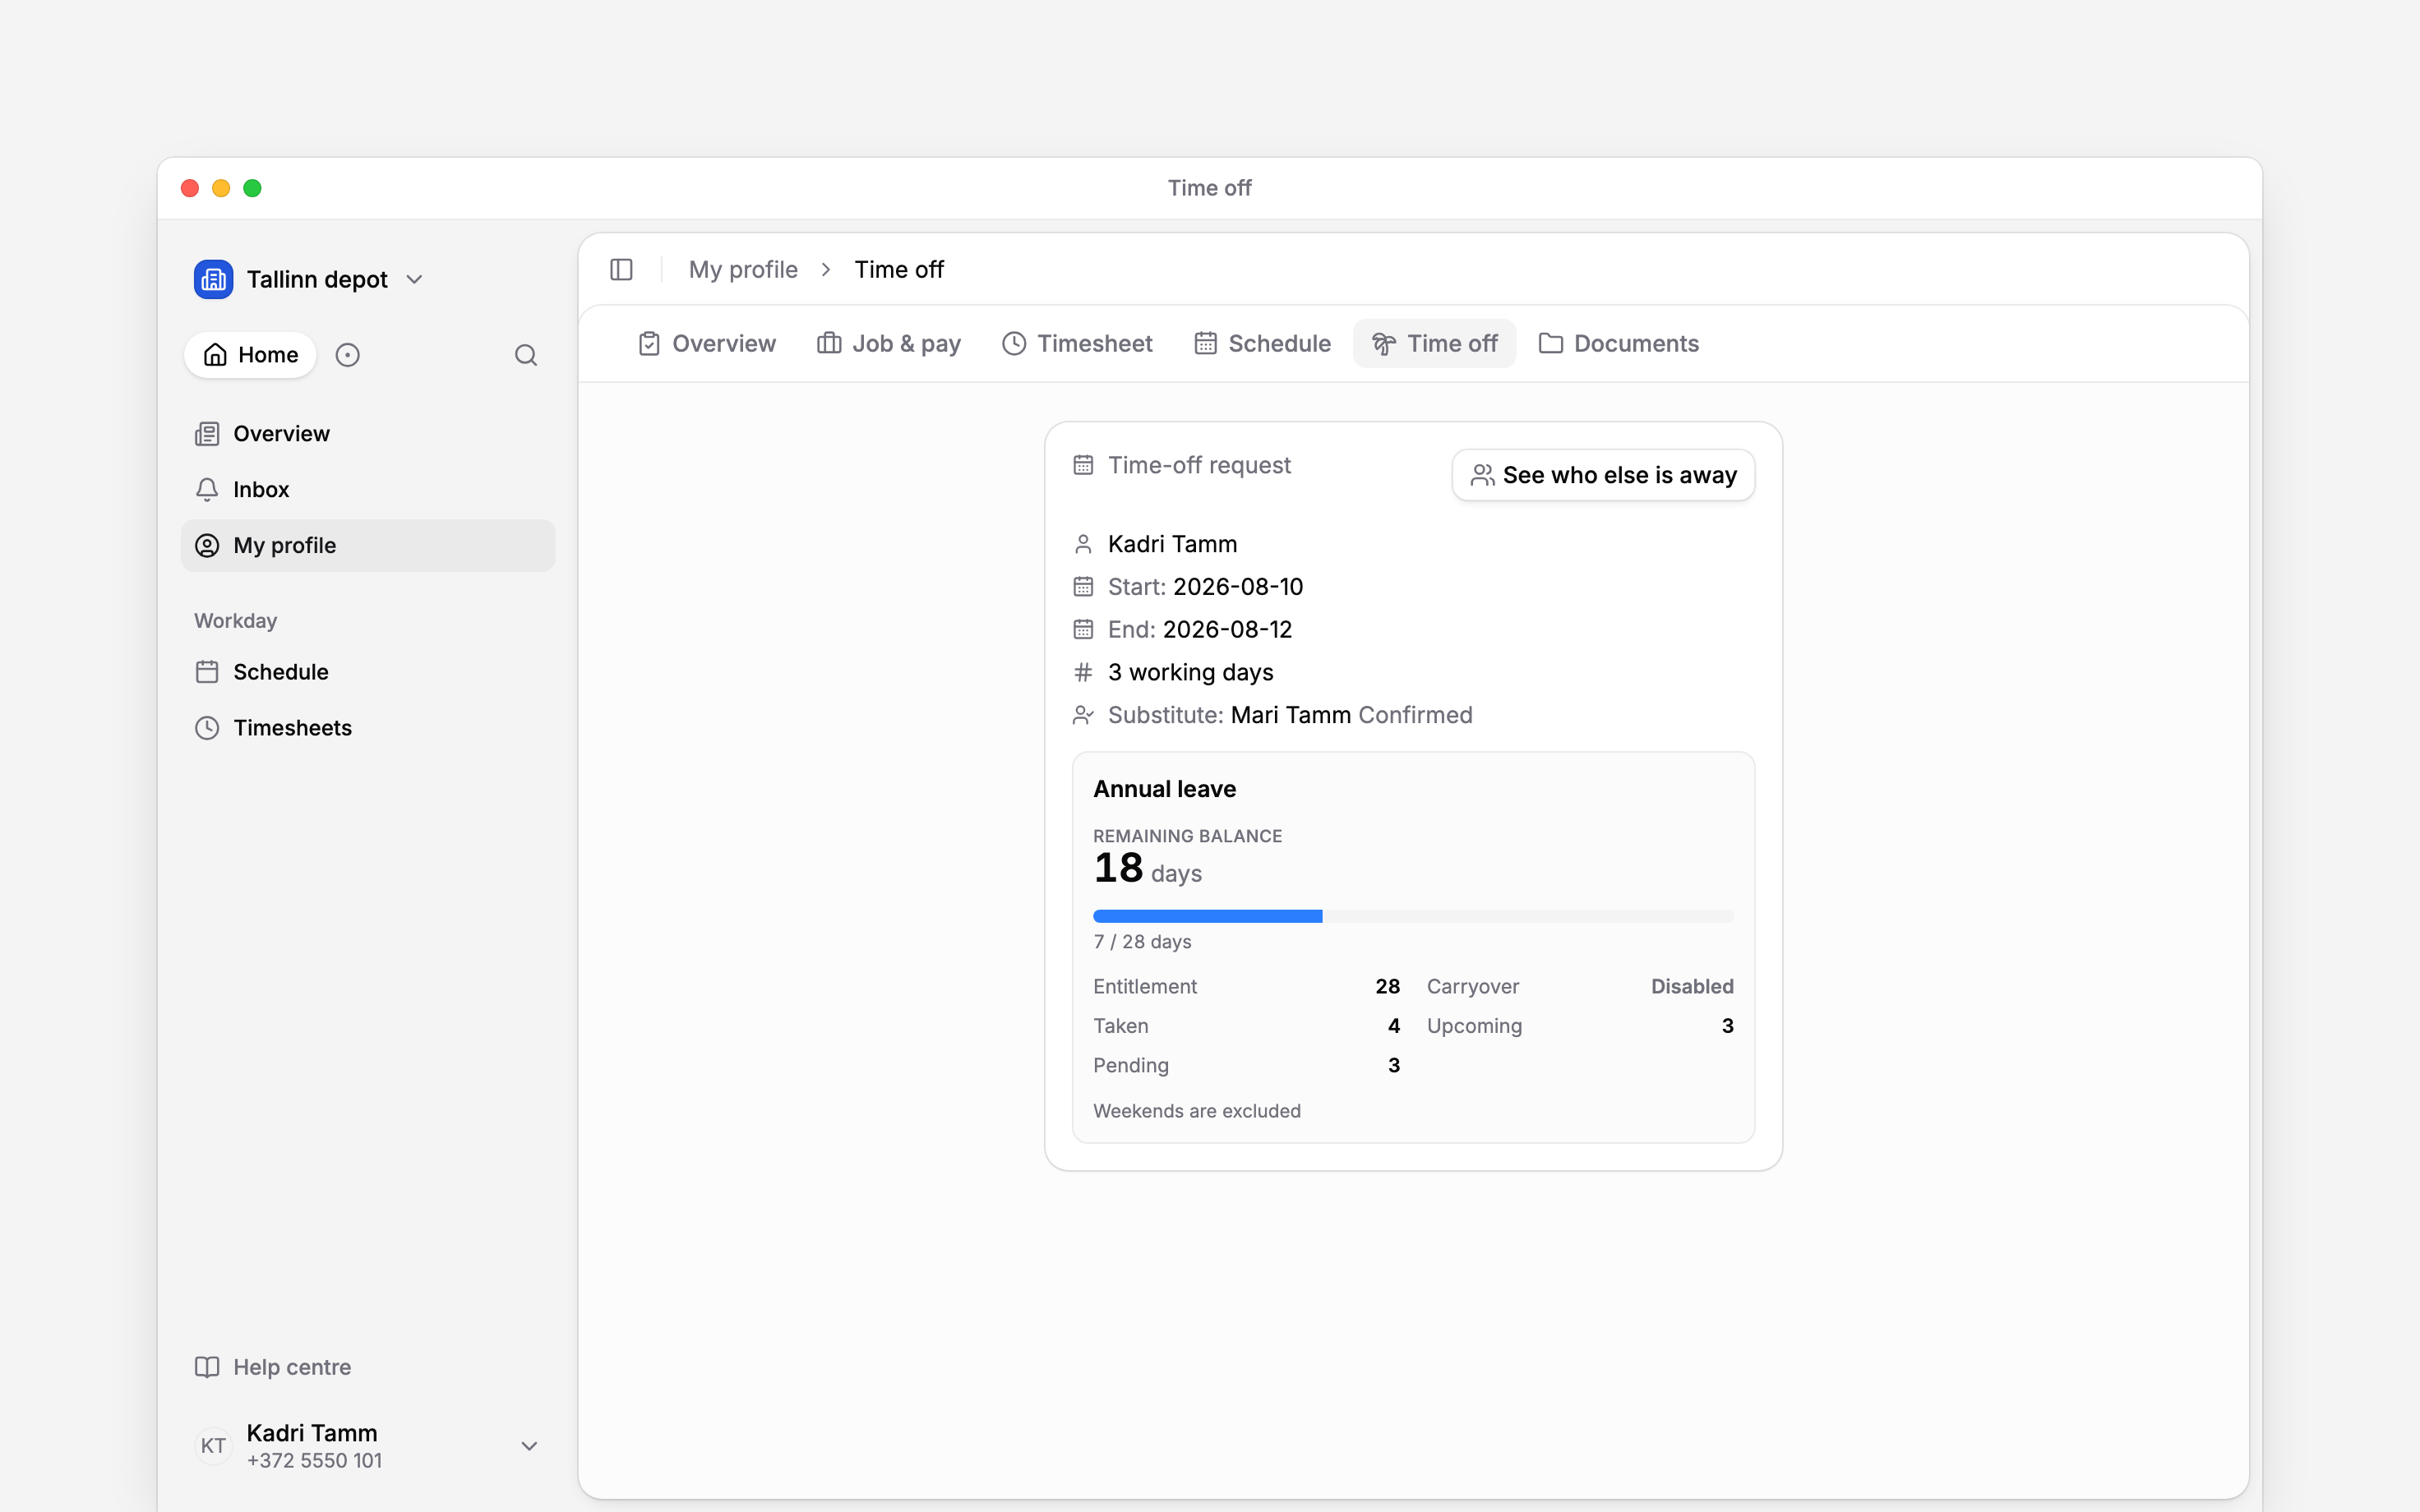2420x1512 pixels.
Task: Go to My profile breadcrumb link
Action: point(743,270)
